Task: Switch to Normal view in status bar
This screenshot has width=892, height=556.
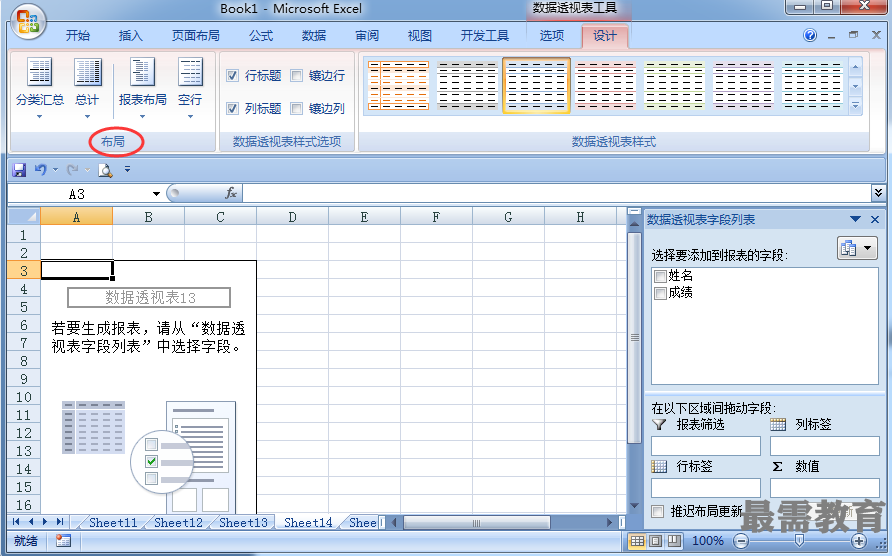Action: (x=637, y=541)
